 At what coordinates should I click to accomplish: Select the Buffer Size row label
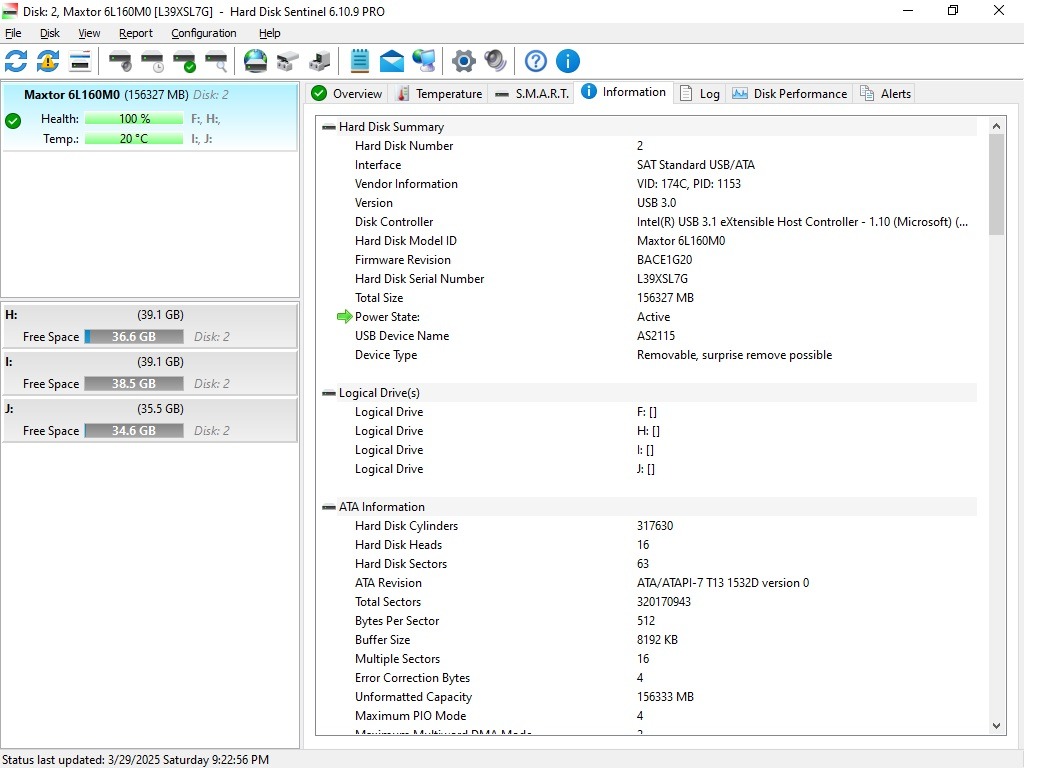point(382,640)
